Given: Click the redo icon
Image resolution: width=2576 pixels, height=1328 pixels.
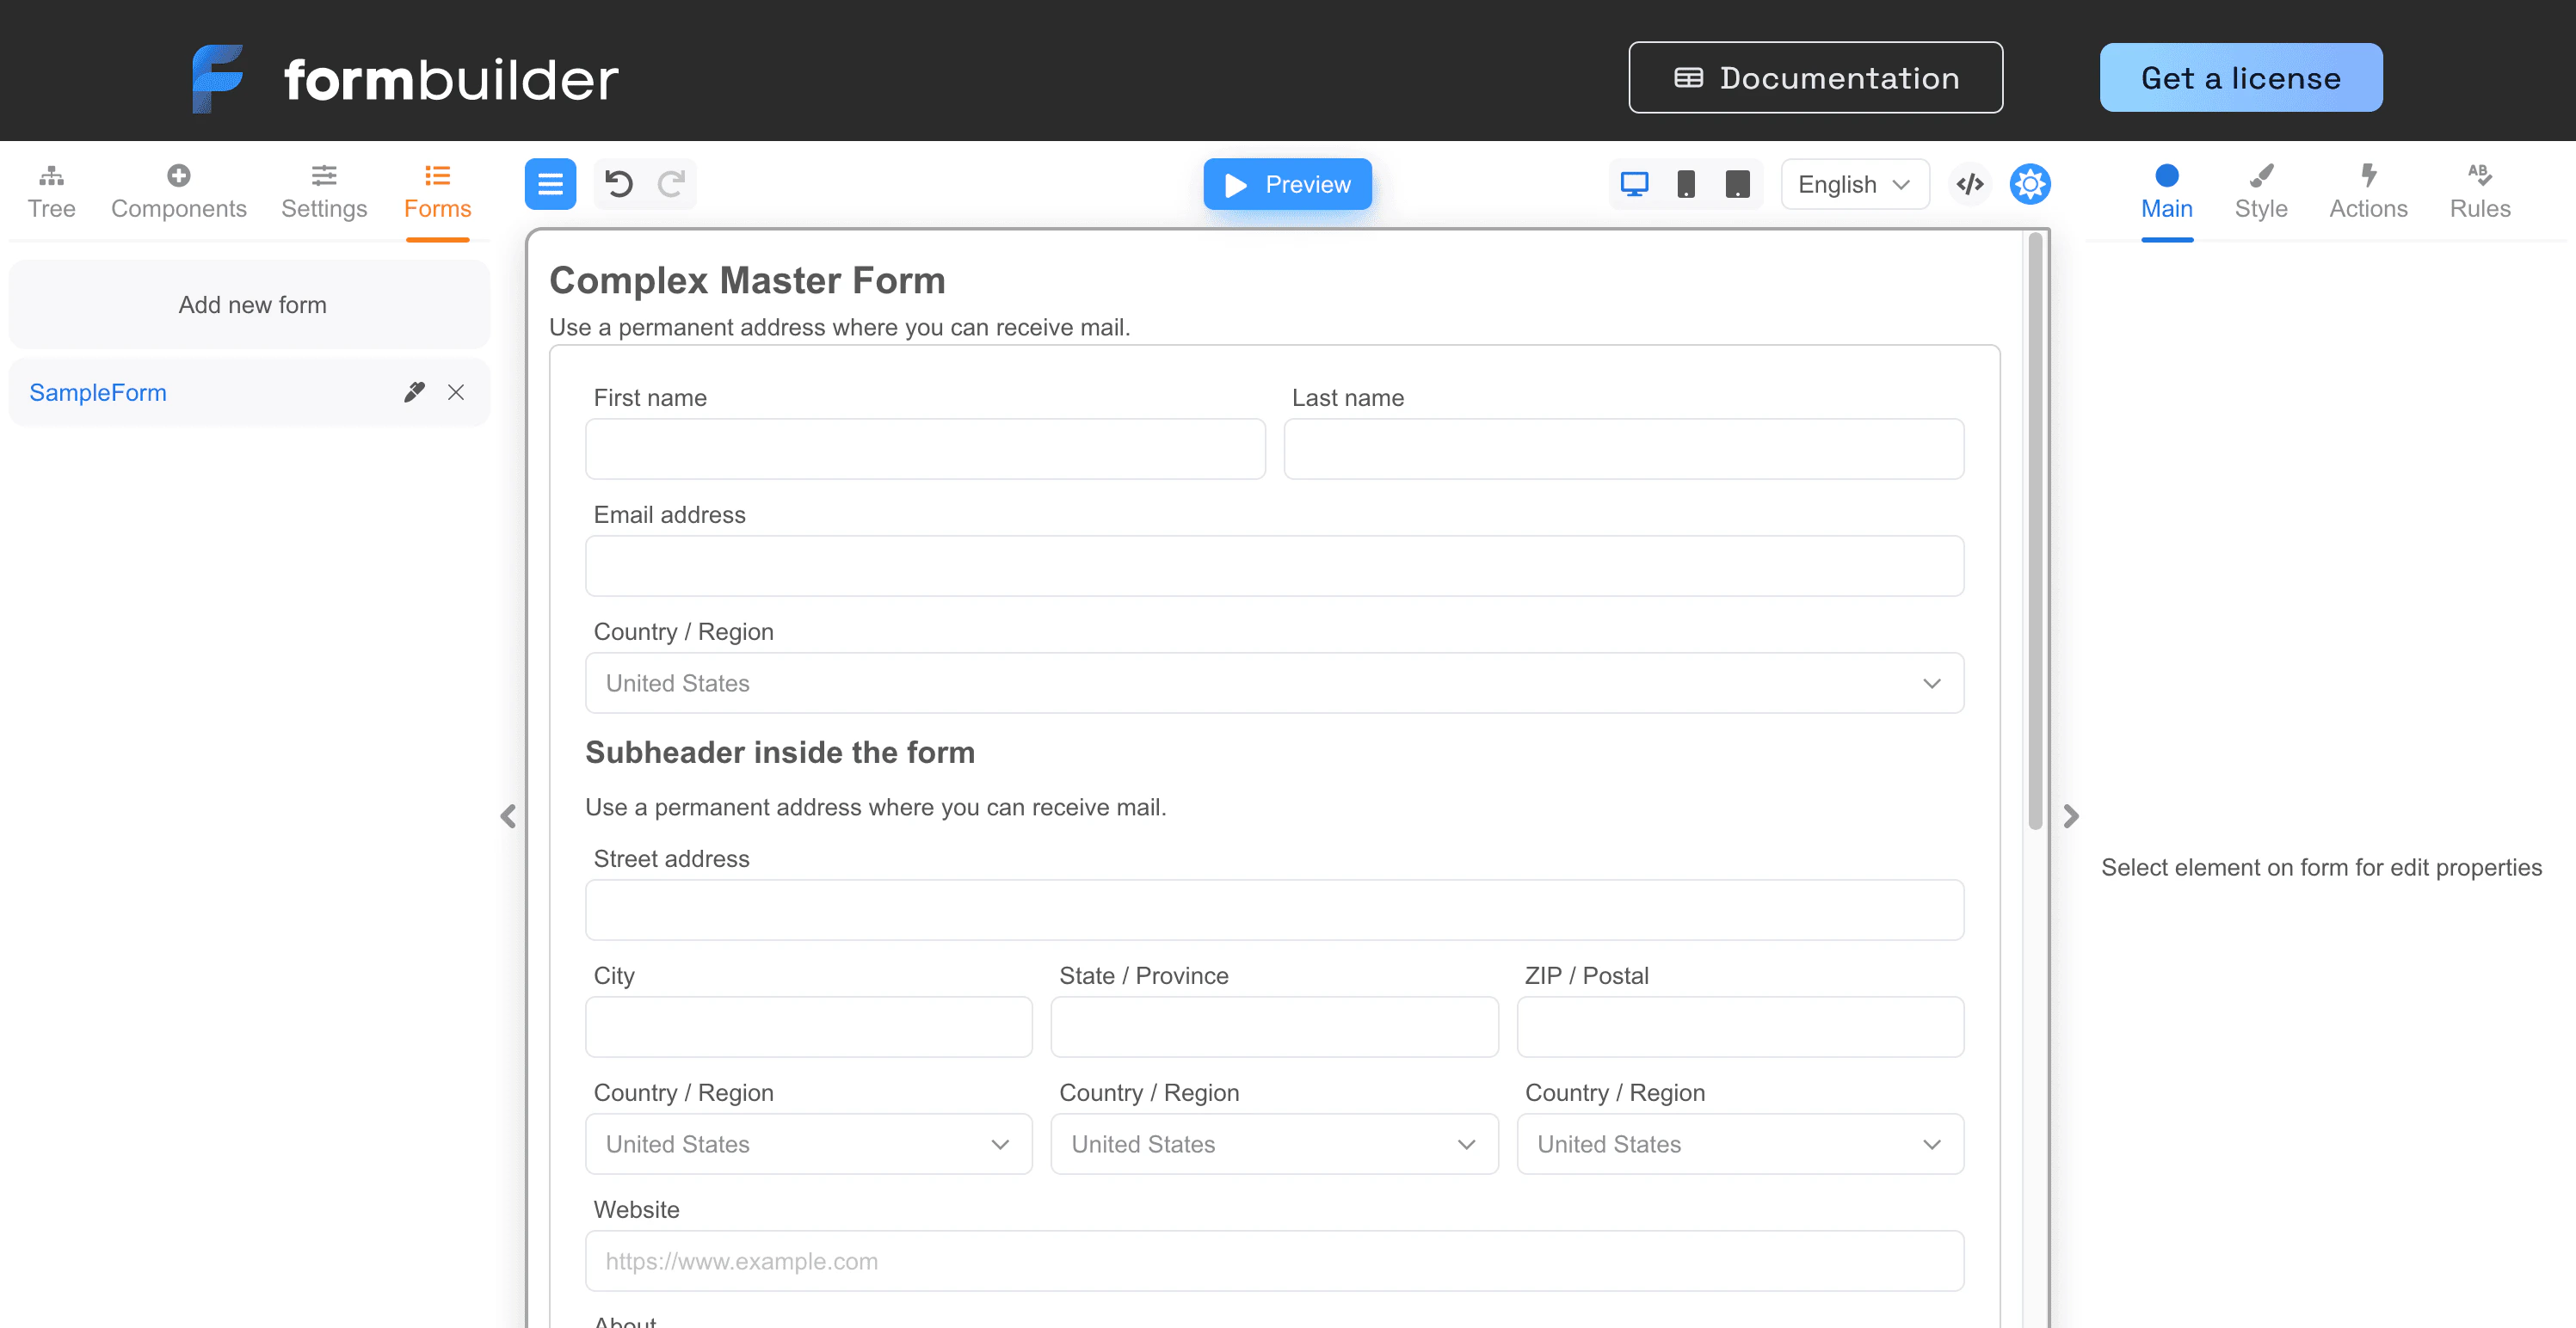Looking at the screenshot, I should point(671,184).
